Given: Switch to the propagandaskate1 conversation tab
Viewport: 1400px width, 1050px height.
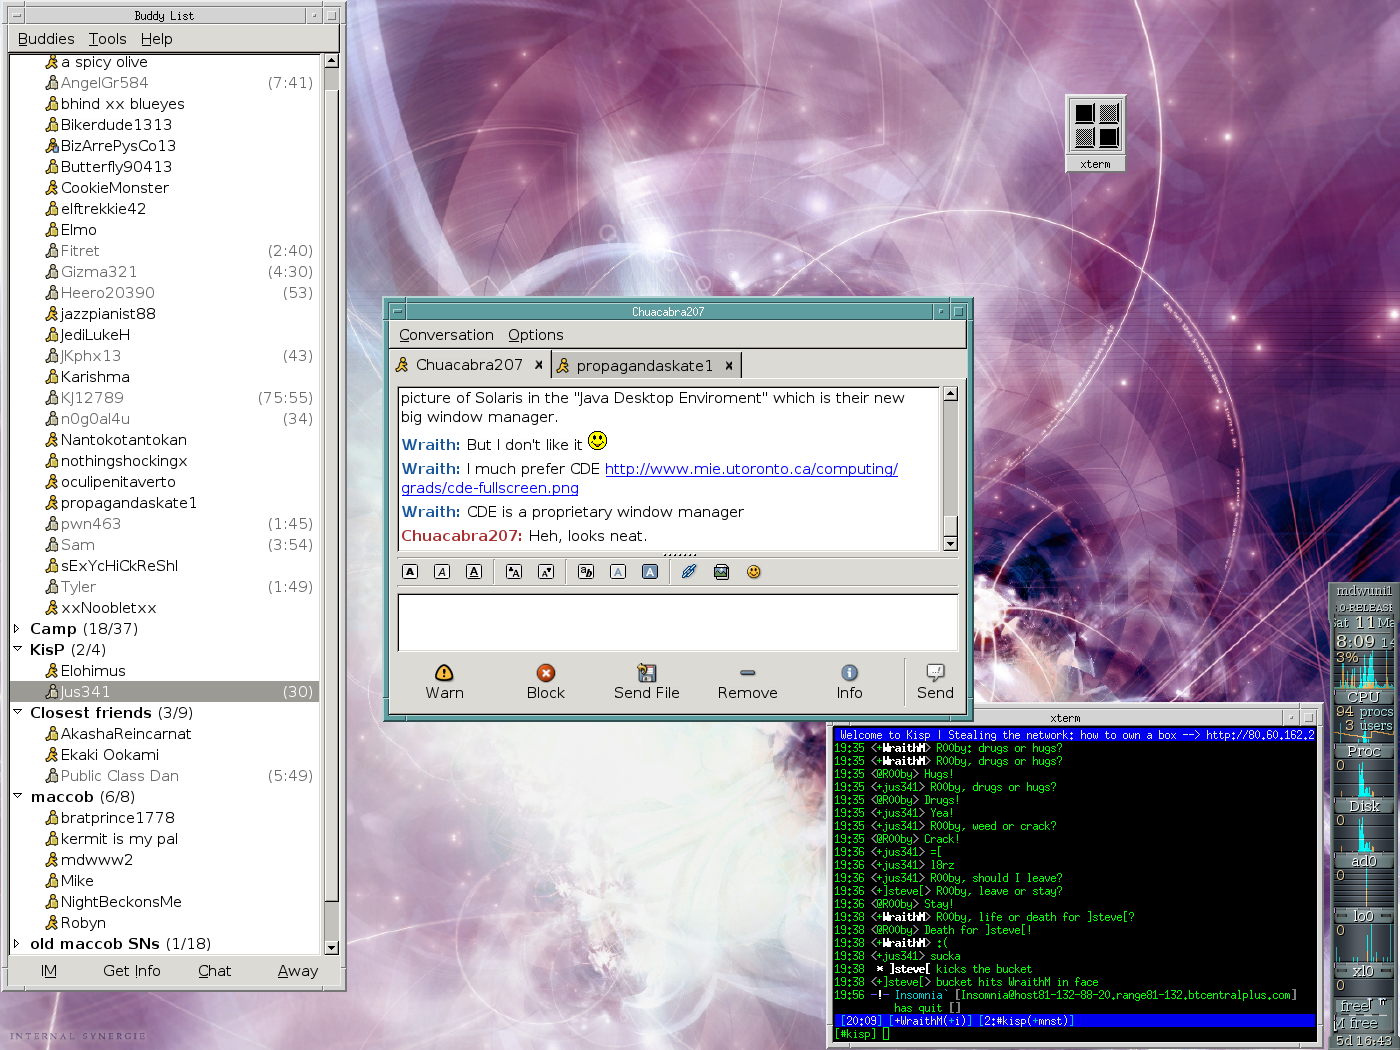Looking at the screenshot, I should click(x=644, y=366).
